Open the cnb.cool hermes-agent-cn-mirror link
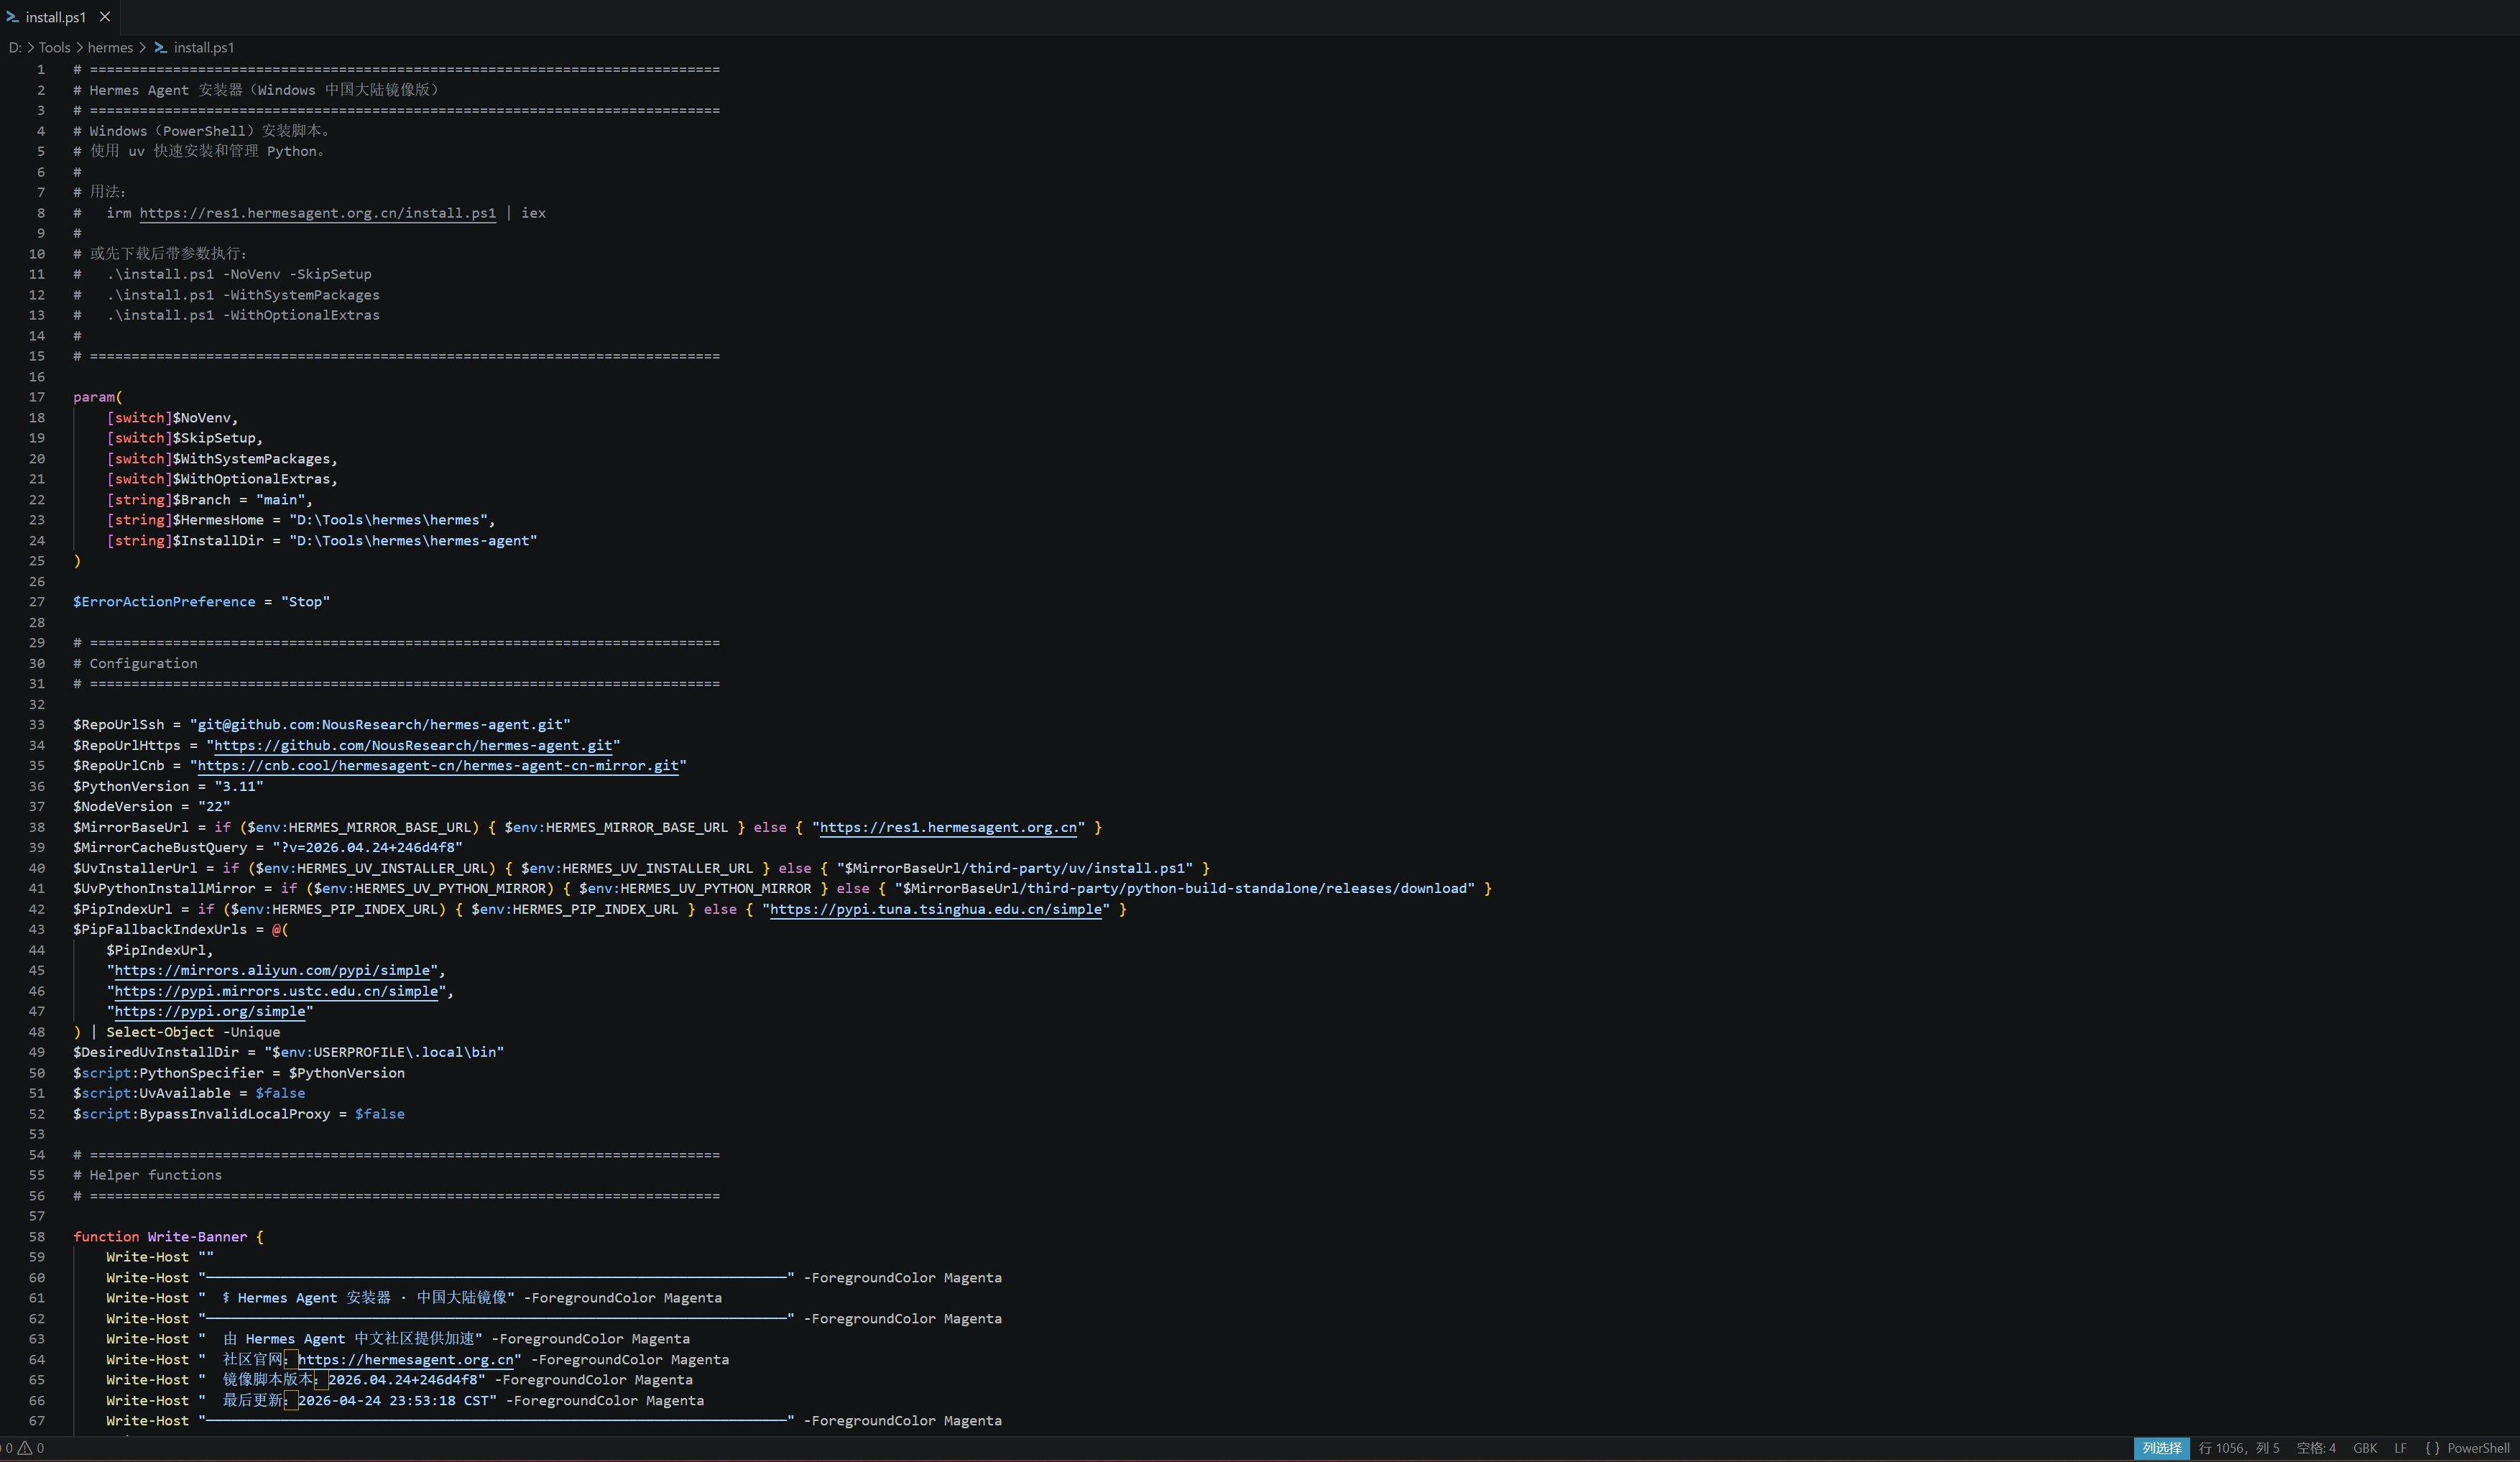2520x1462 pixels. point(438,766)
